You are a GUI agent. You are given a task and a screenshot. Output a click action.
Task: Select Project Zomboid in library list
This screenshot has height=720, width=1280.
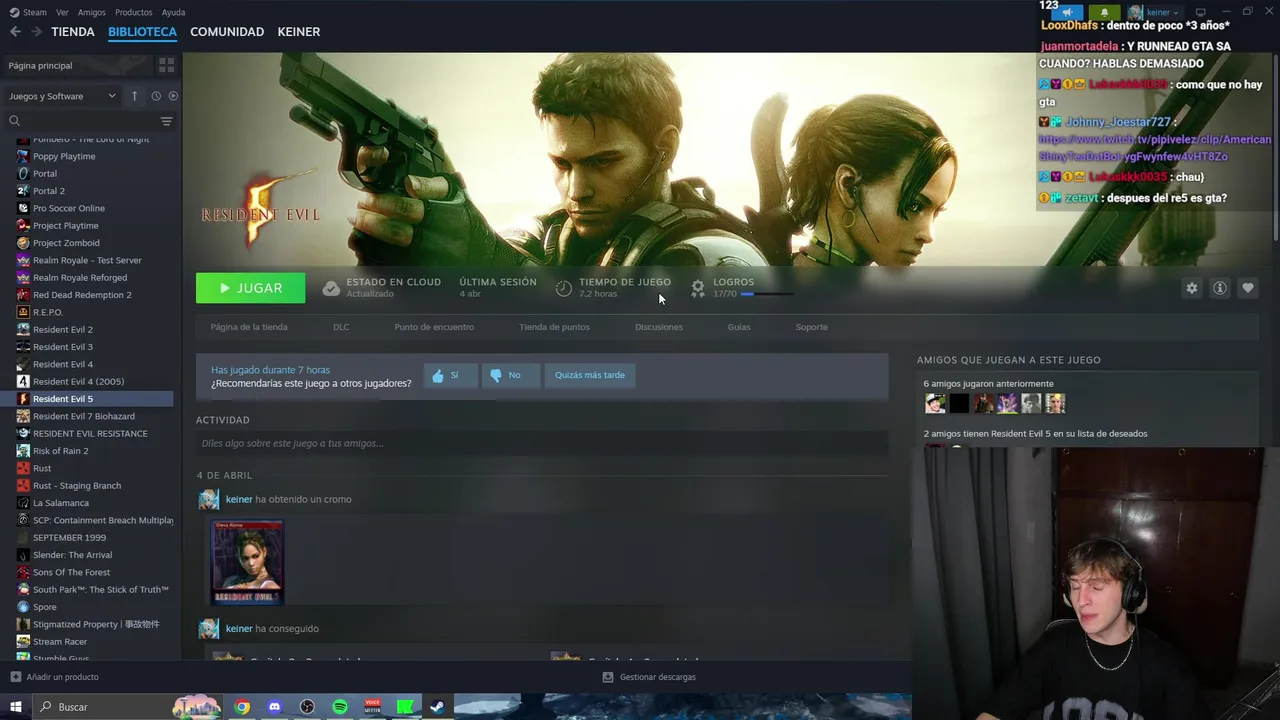coord(66,243)
